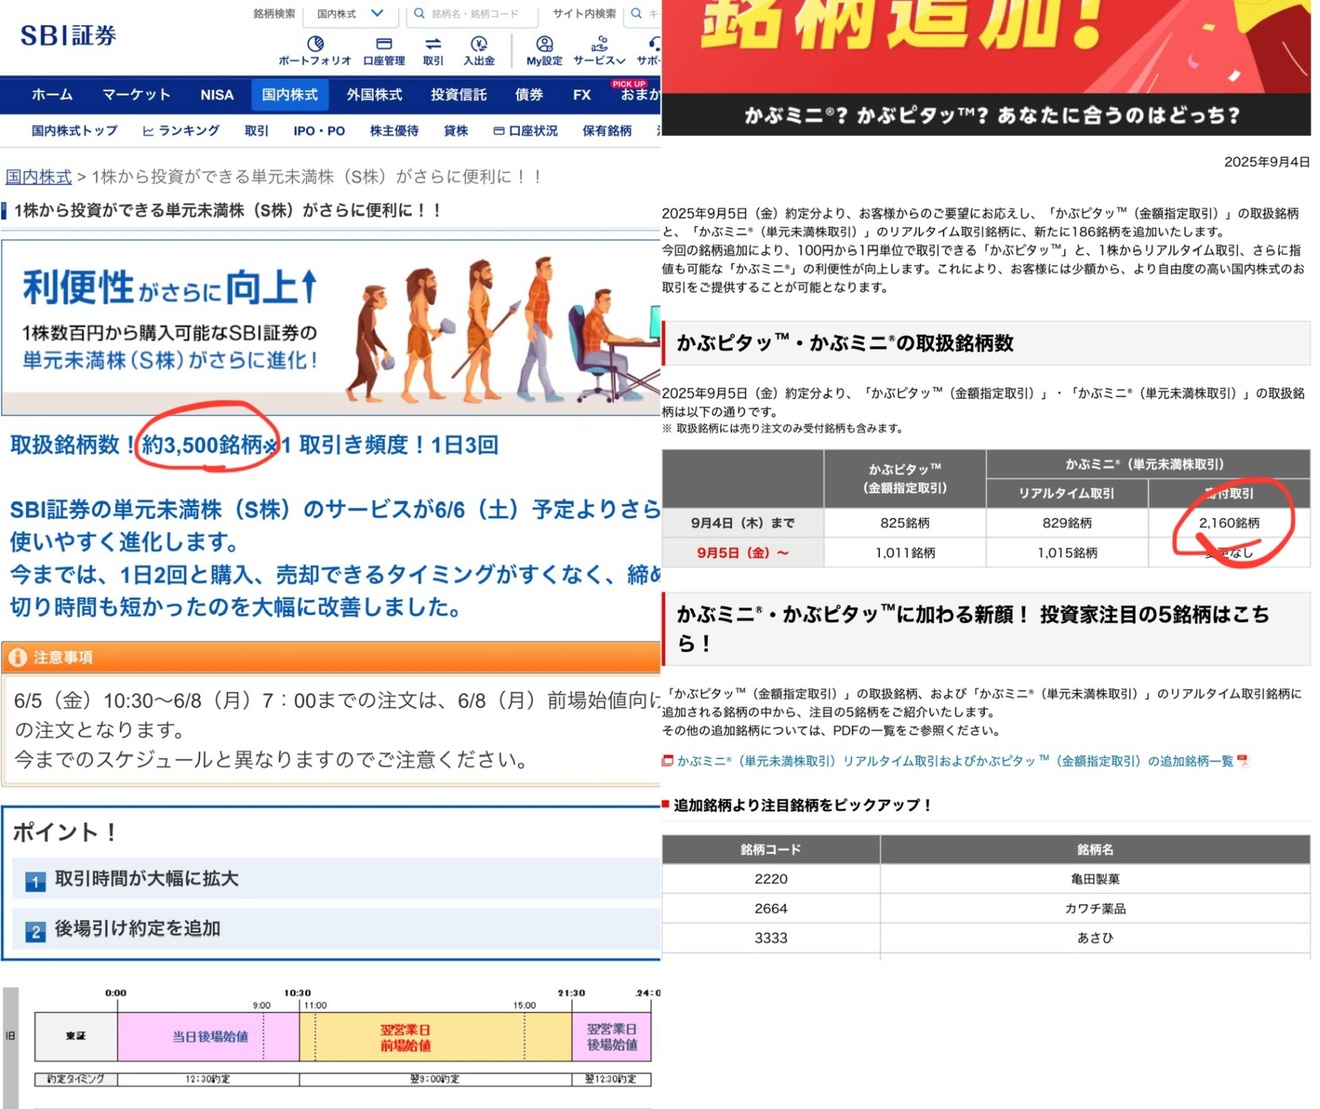Image resolution: width=1320 pixels, height=1109 pixels.
Task: Click the サイト内検索 magnifier icon
Action: tap(636, 14)
